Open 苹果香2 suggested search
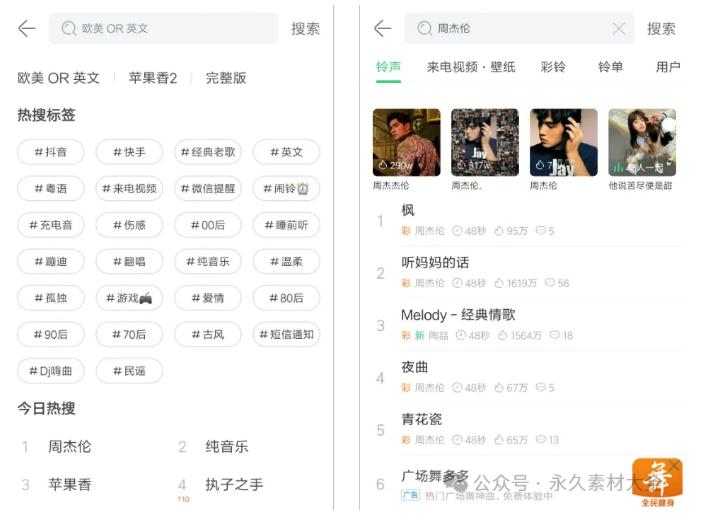Viewport: 717px width, 516px height. pyautogui.click(x=153, y=78)
